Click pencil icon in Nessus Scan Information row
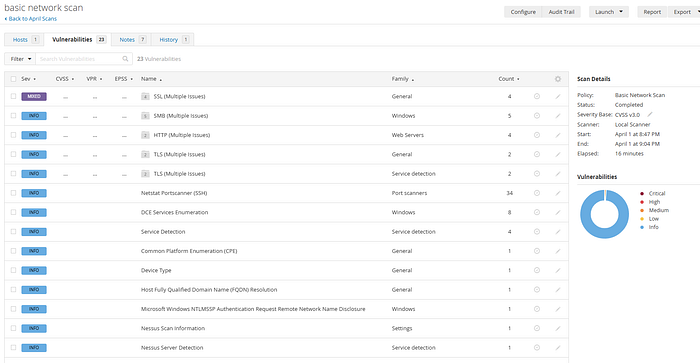The image size is (700, 363). click(x=558, y=328)
